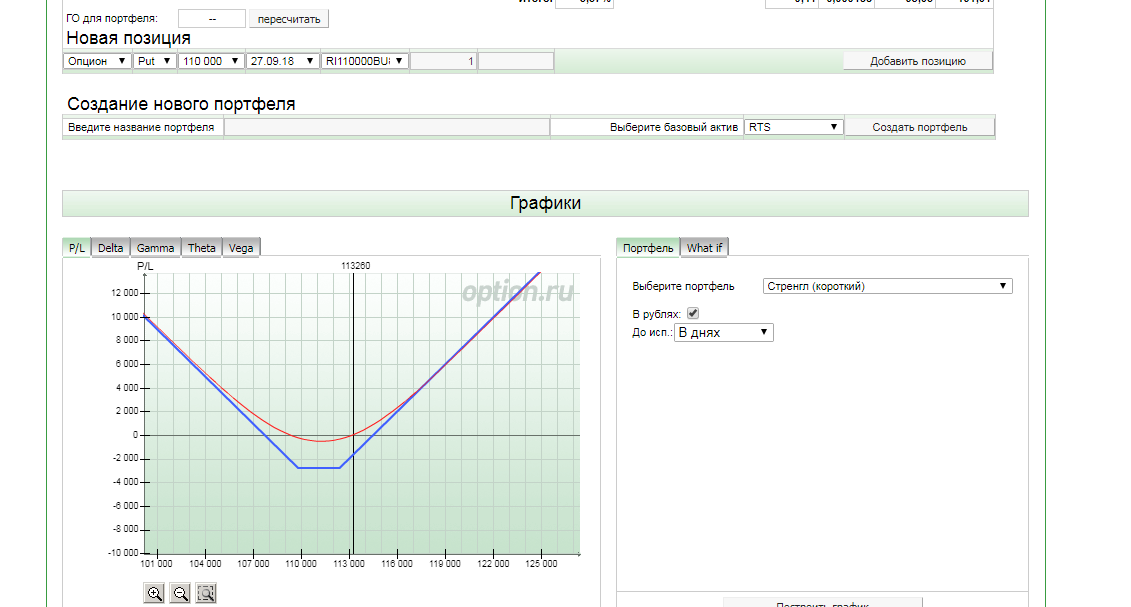Click the 'Добавить позицию' button
Image resolution: width=1131 pixels, height=607 pixels.
[917, 61]
